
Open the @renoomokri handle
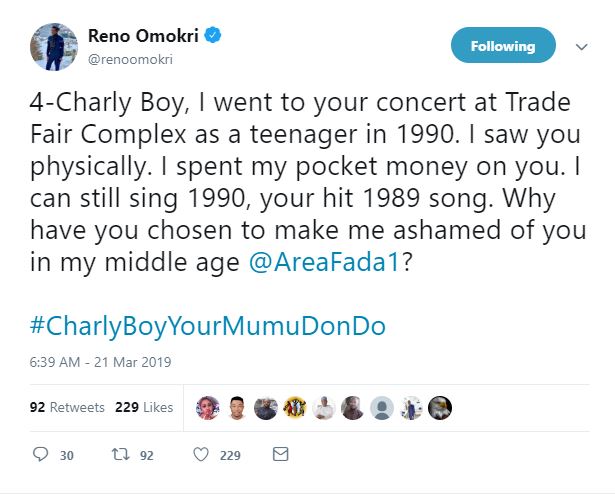coord(130,60)
